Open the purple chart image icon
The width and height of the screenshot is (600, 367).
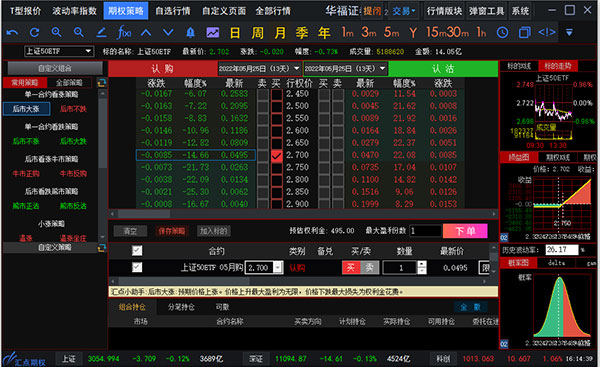point(213,33)
